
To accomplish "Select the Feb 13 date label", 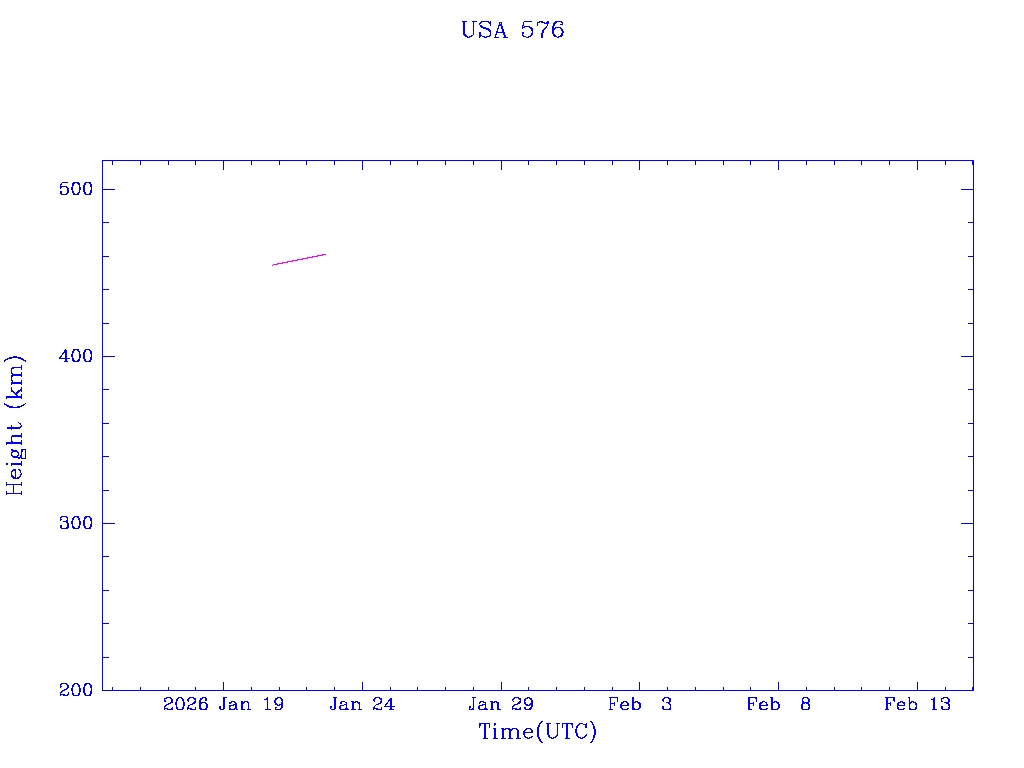I will 917,705.
